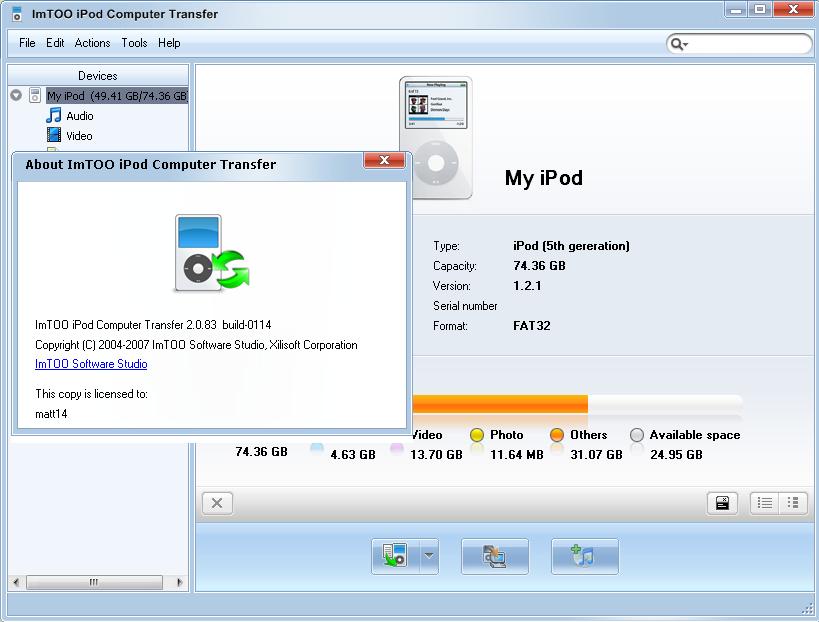Visit the ImTOO Software Studio link

click(x=91, y=364)
